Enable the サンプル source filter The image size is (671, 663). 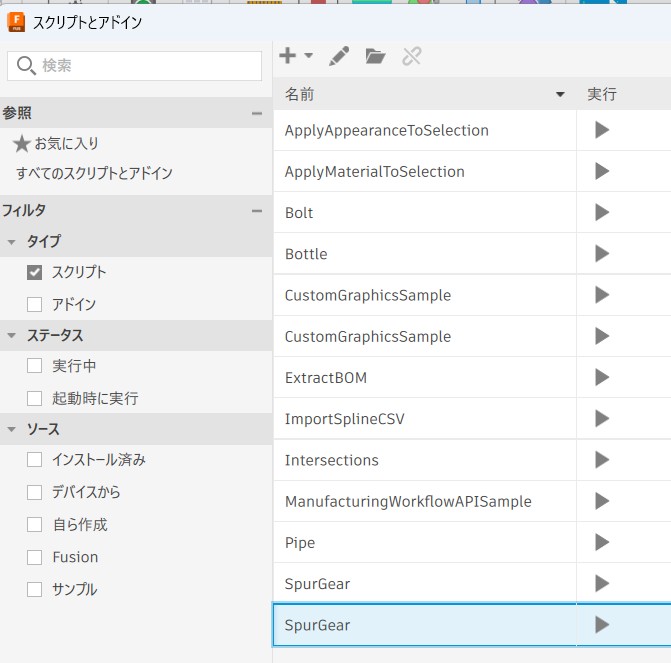click(x=34, y=589)
